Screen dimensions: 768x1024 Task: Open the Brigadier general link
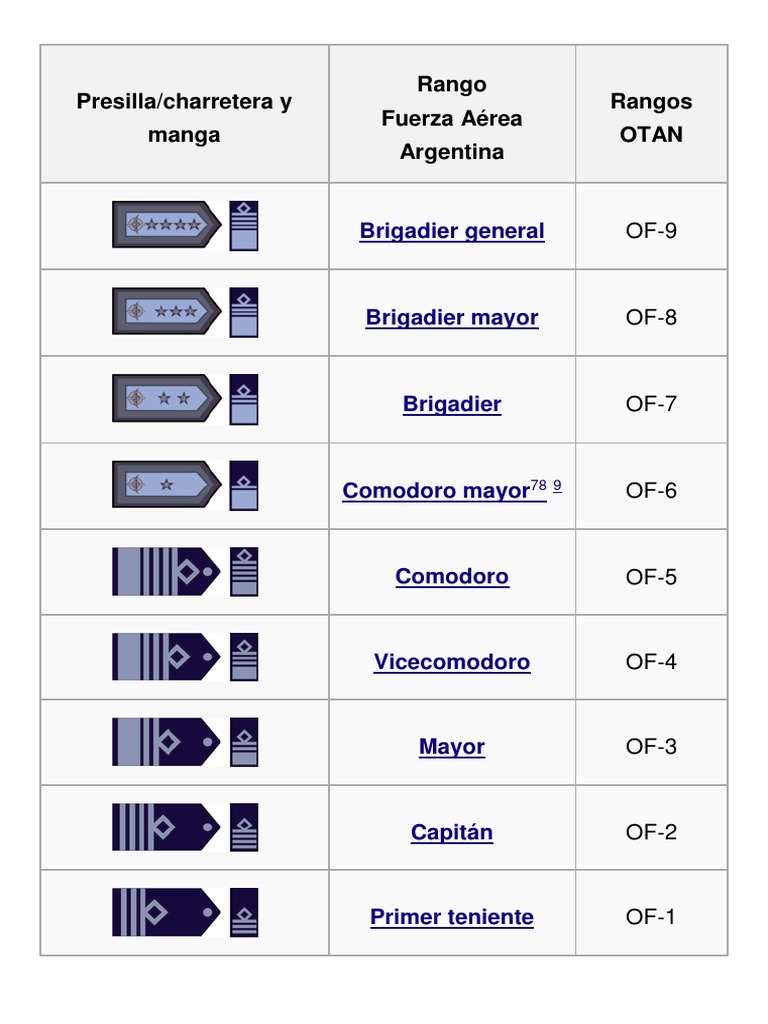tap(452, 231)
